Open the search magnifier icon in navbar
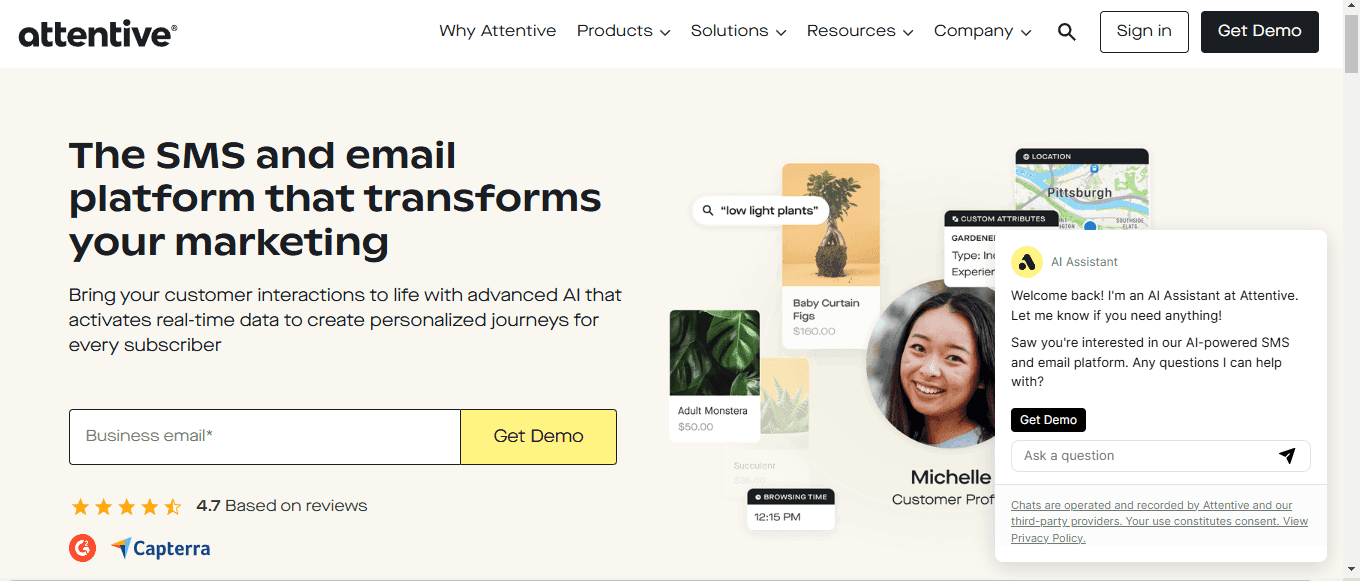Screen dimensions: 1360x581 [x=1067, y=32]
